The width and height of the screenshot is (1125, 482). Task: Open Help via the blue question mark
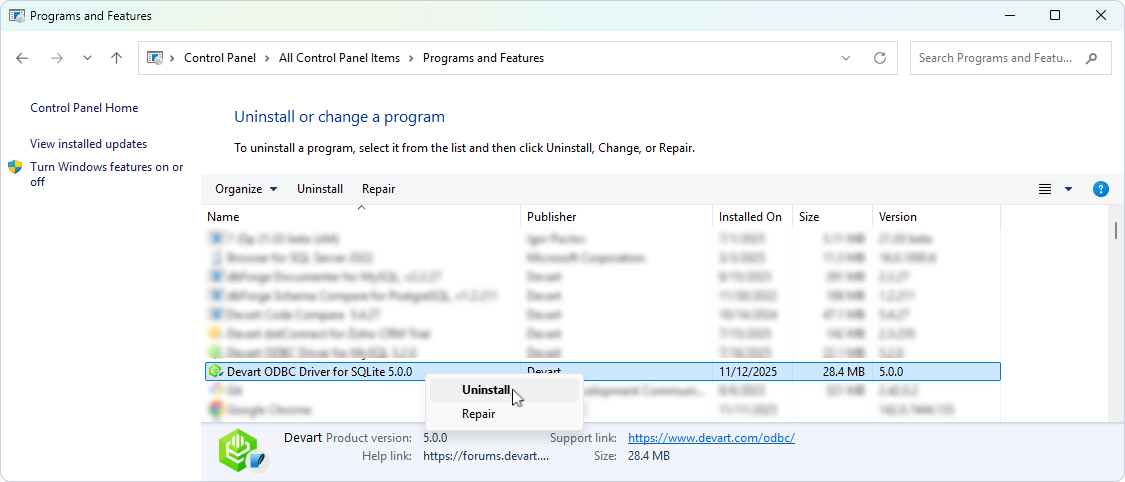1101,189
